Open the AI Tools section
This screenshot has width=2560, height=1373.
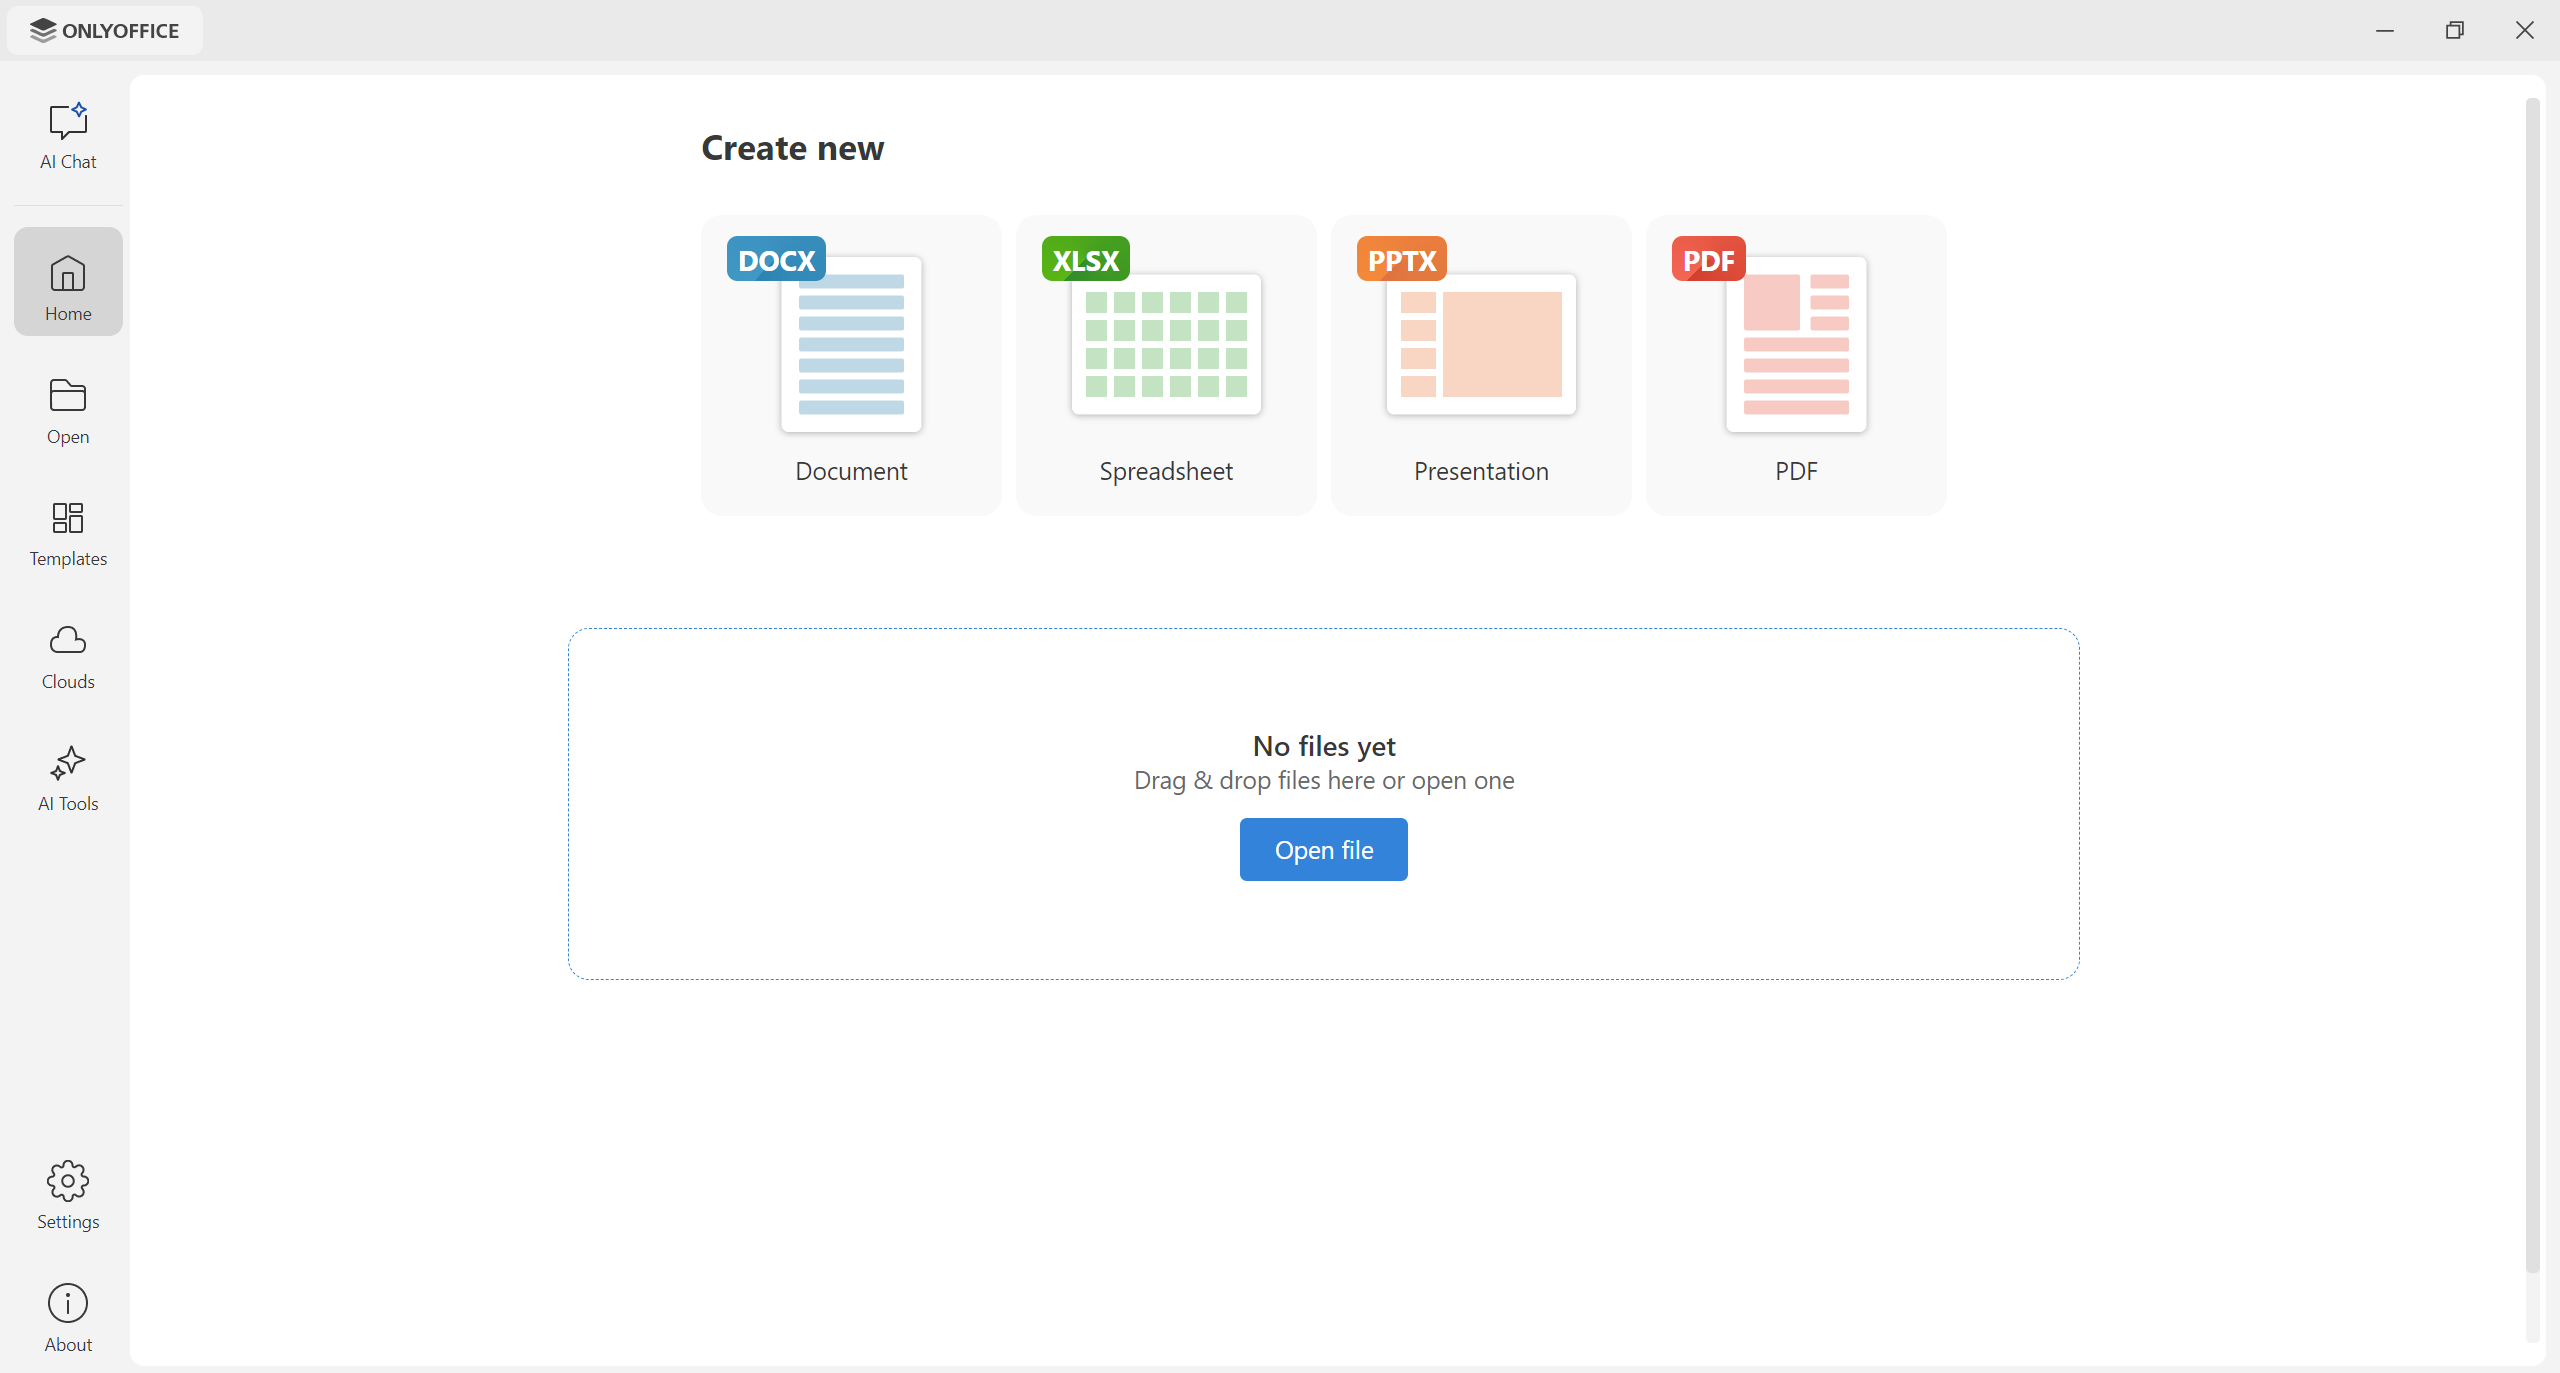[x=68, y=779]
